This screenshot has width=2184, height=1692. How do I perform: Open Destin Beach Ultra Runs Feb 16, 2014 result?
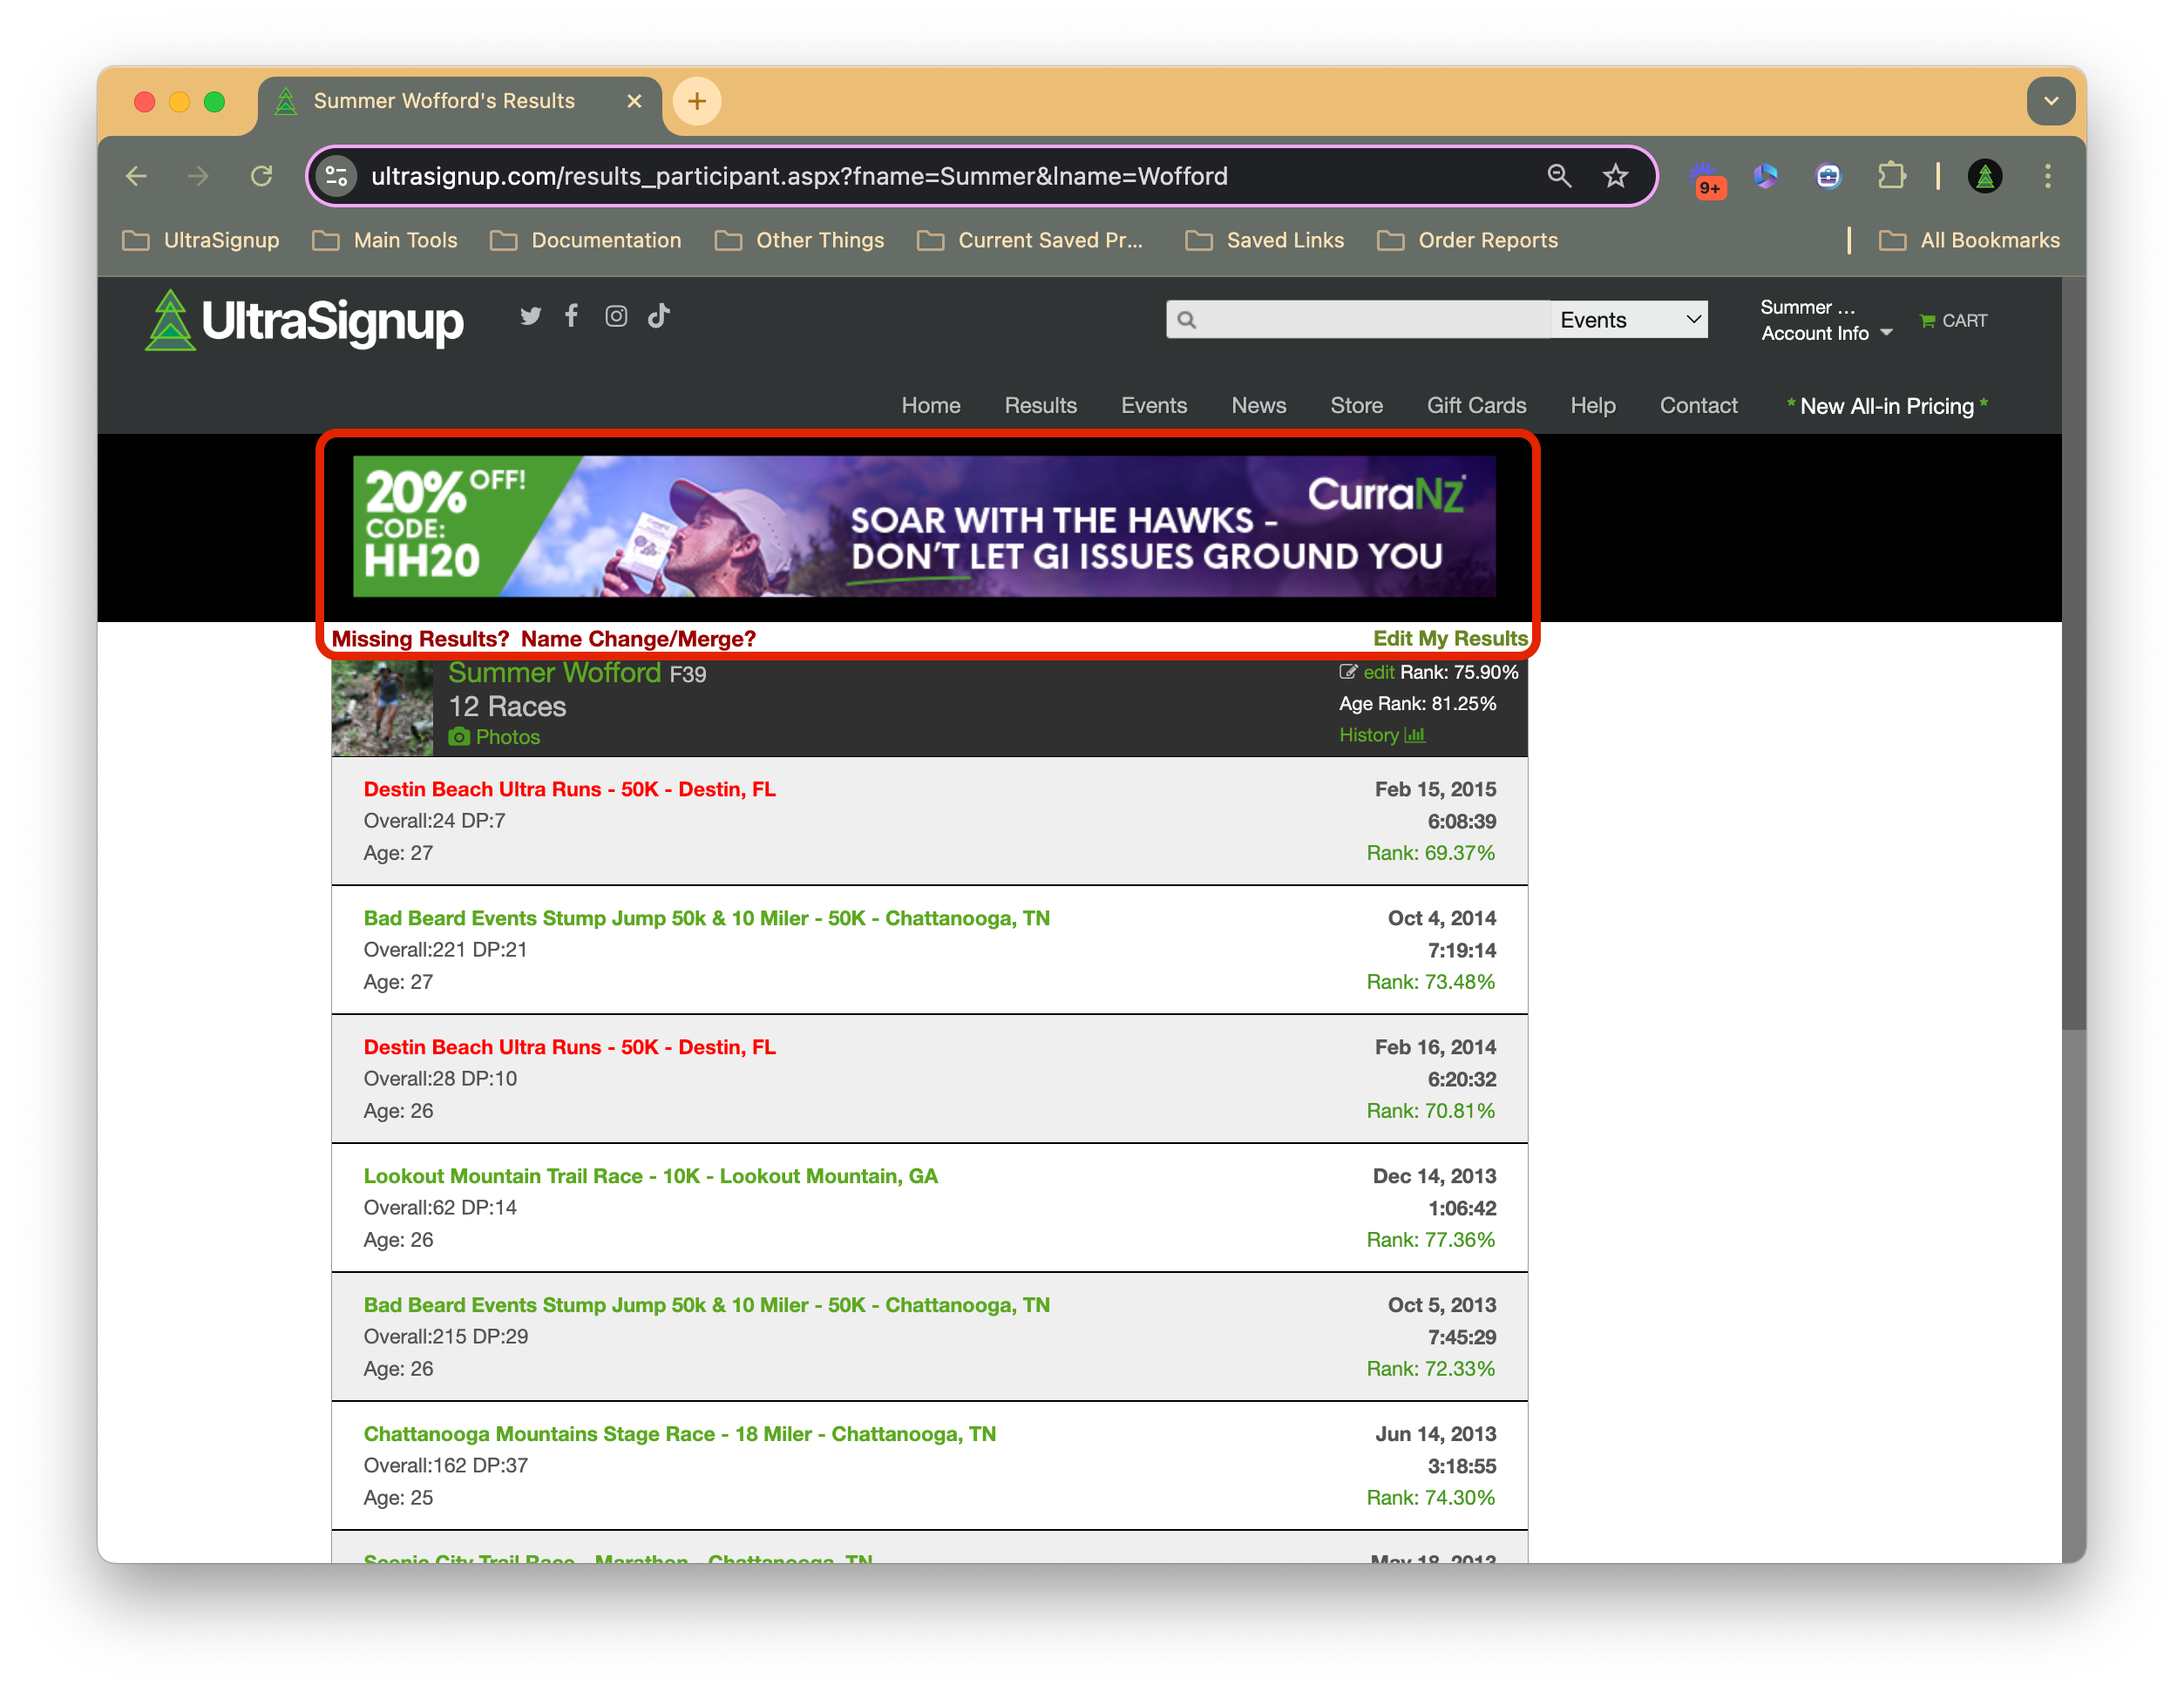click(x=569, y=1048)
